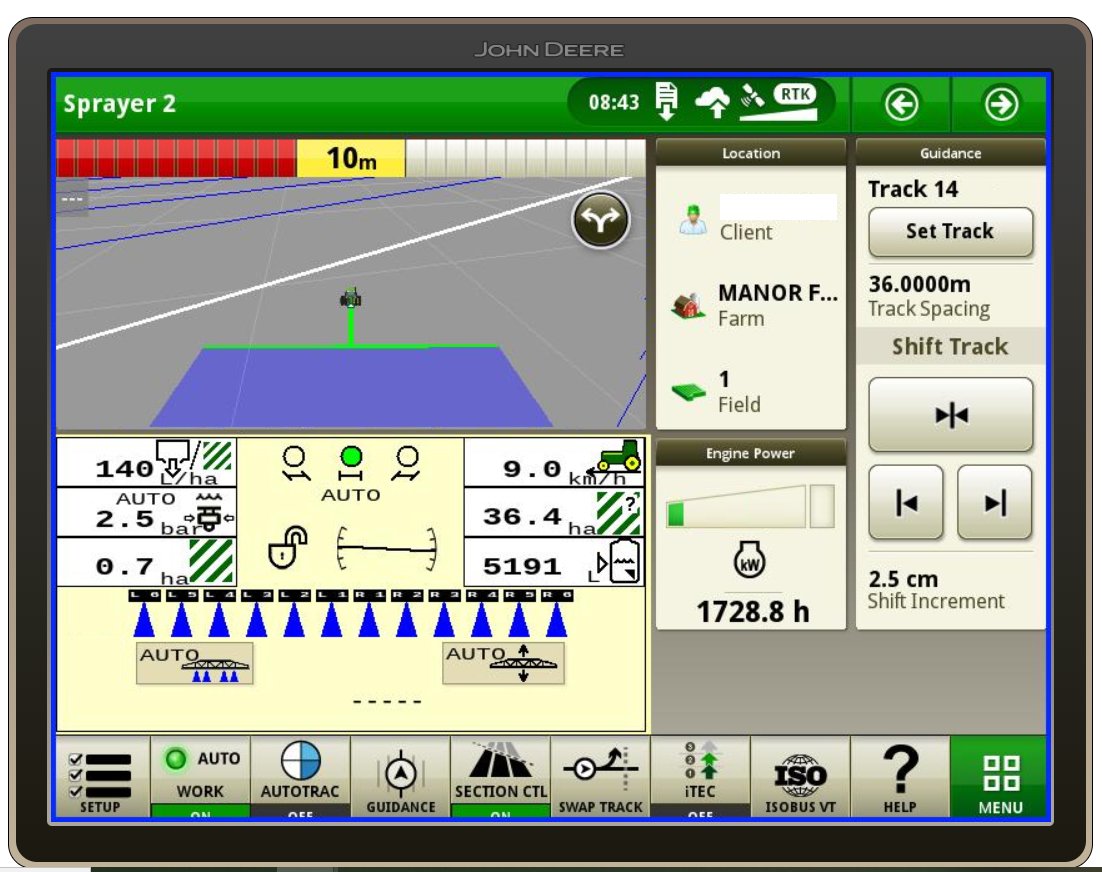The image size is (1102, 872).
Task: Tap the Sprayer 2 title
Action: point(119,103)
